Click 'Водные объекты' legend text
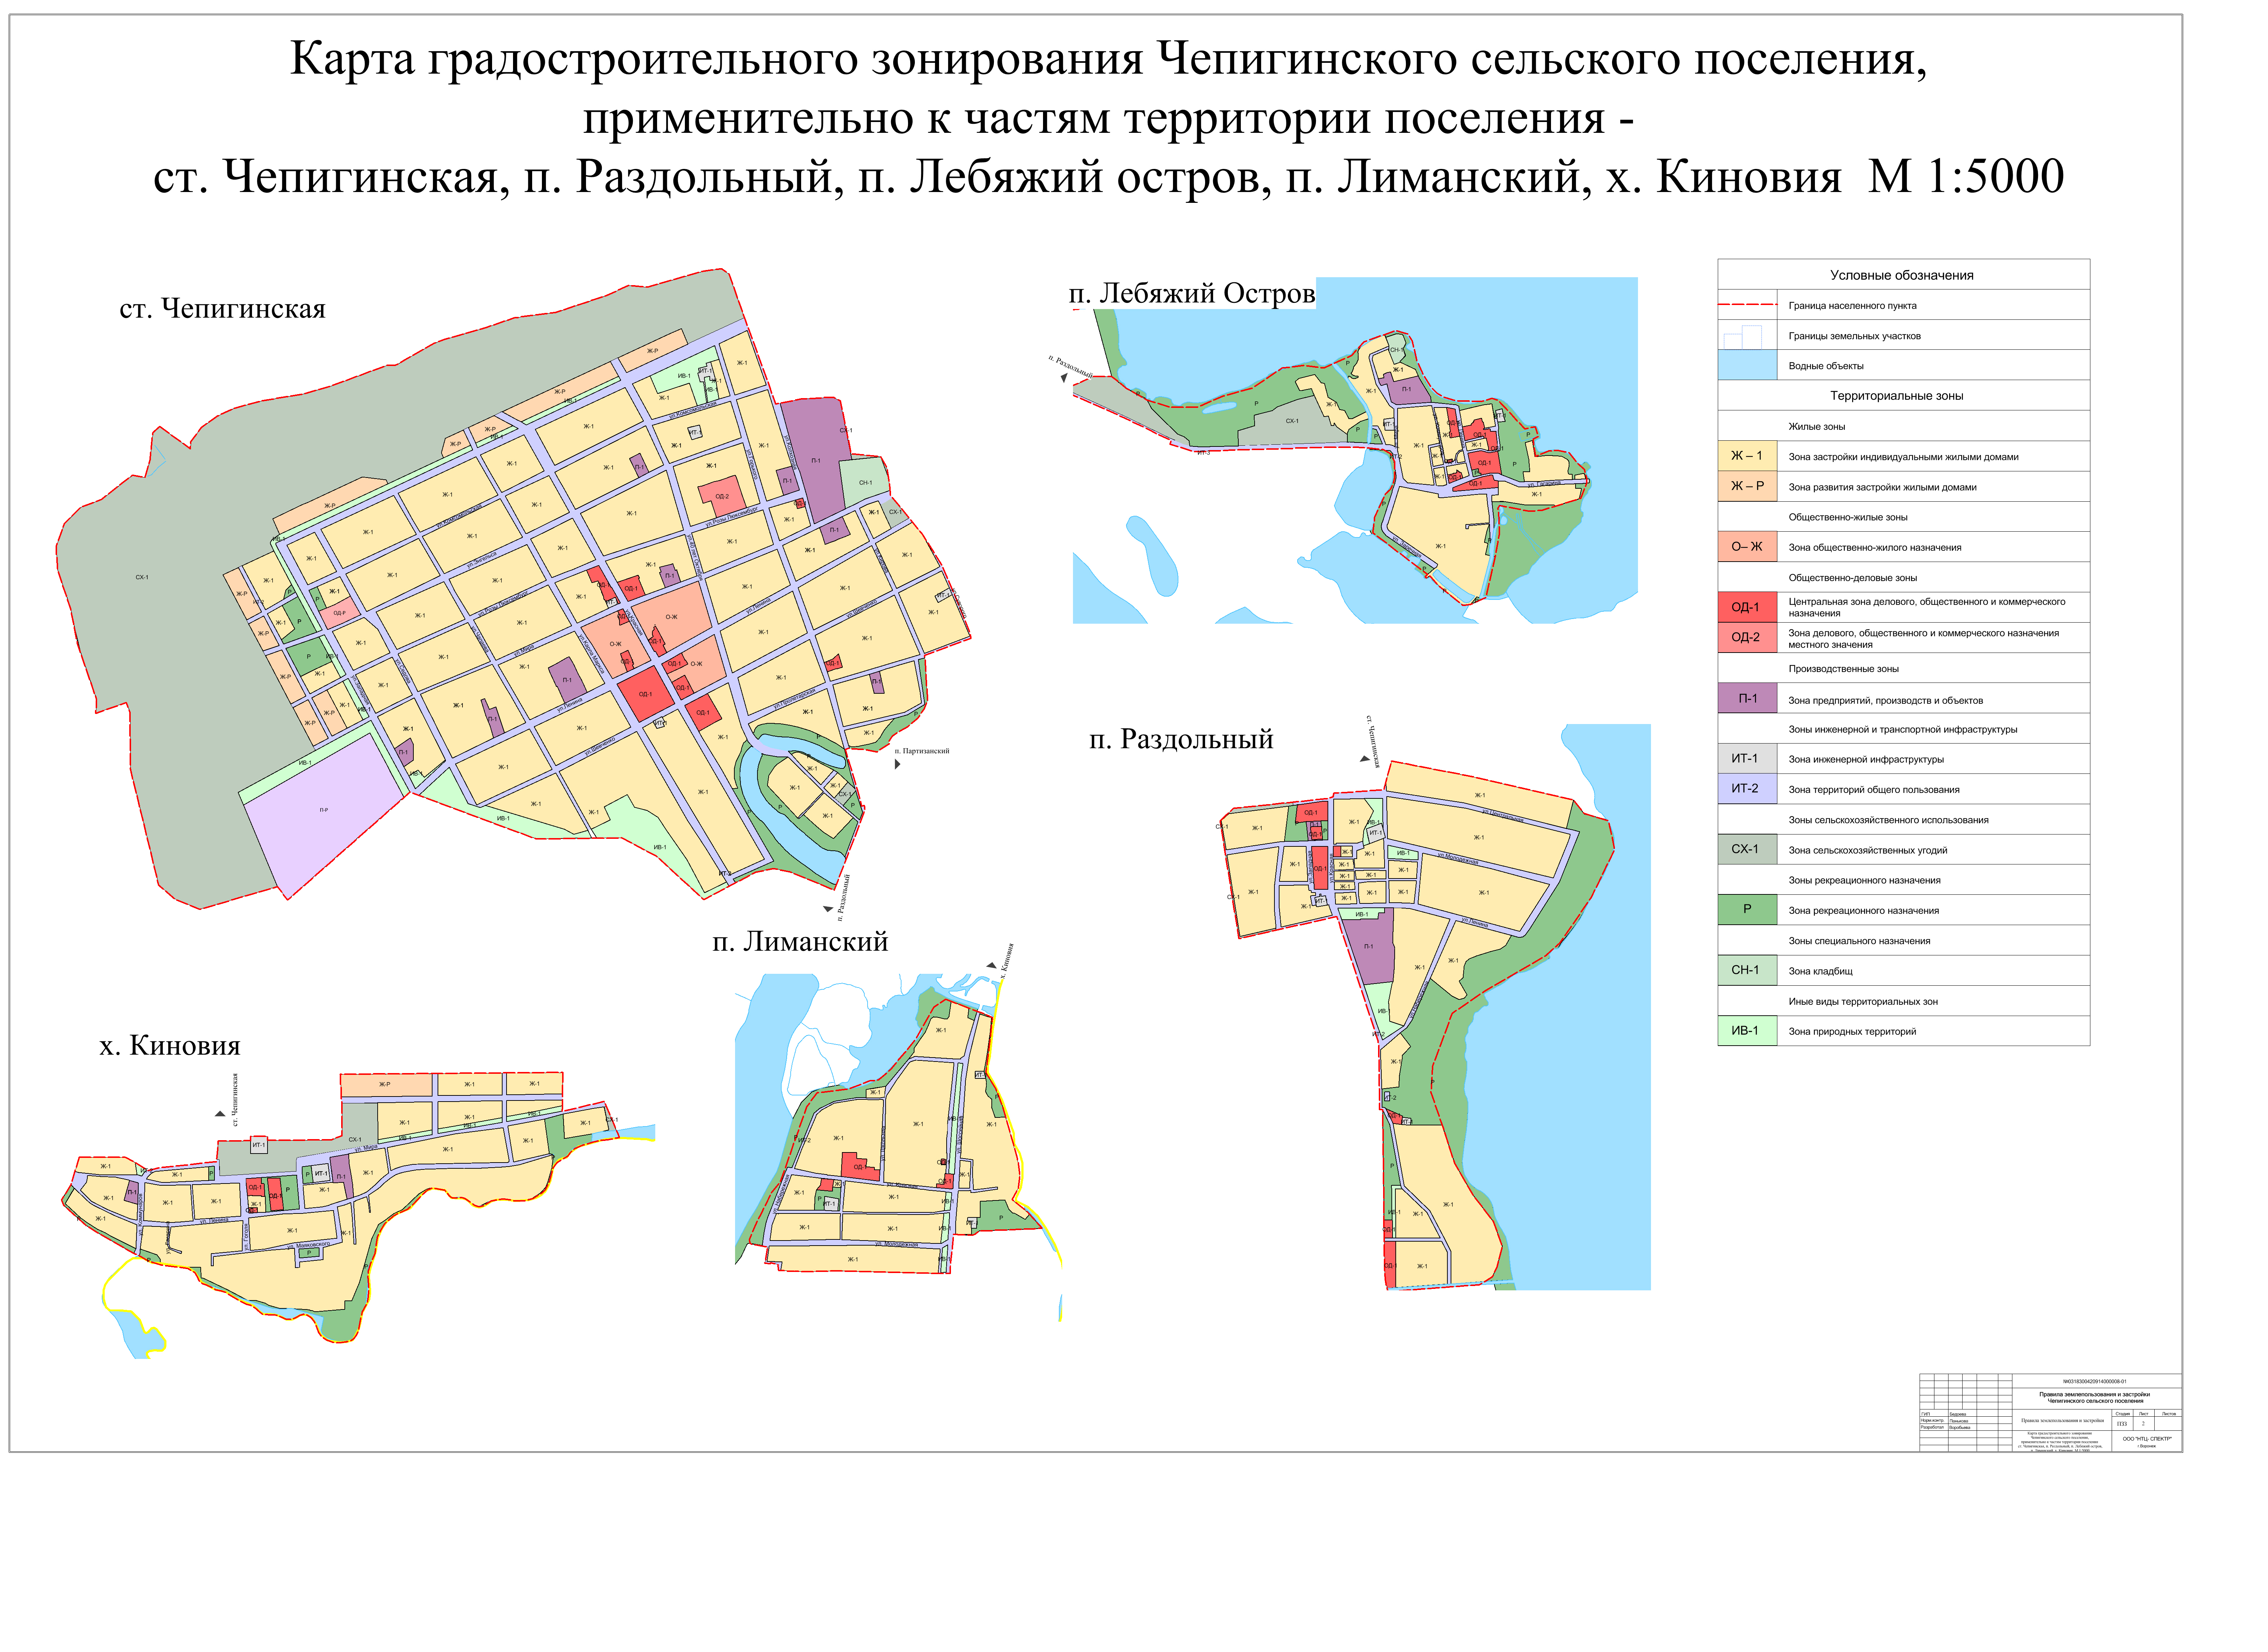Viewport: 2268px width, 1652px height. pos(1826,366)
